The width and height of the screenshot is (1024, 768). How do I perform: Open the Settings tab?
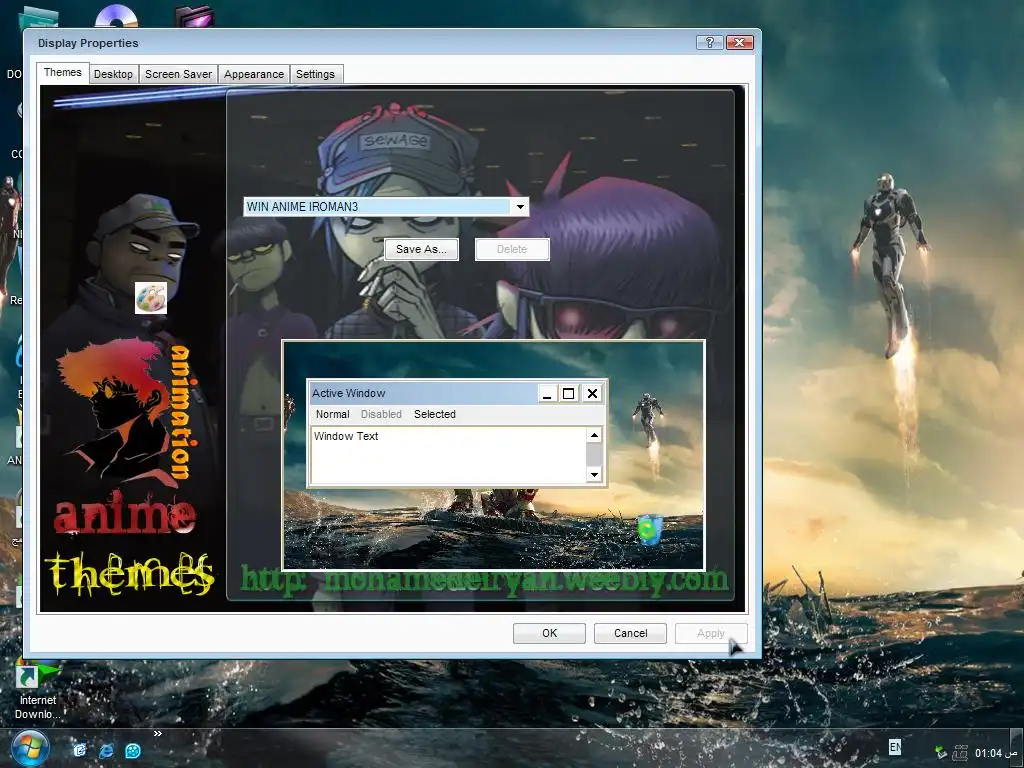coord(315,74)
